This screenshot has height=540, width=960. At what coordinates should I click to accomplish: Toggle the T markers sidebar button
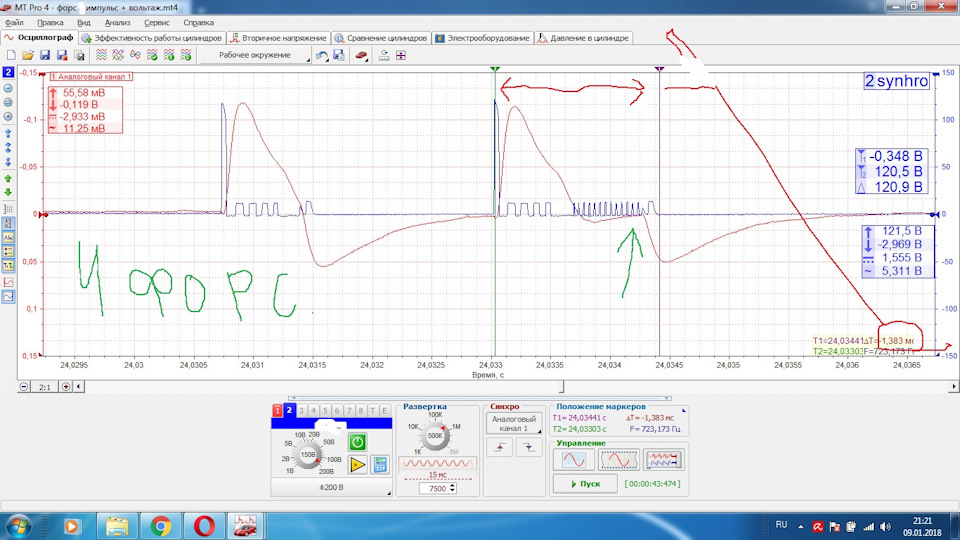pyautogui.click(x=8, y=266)
